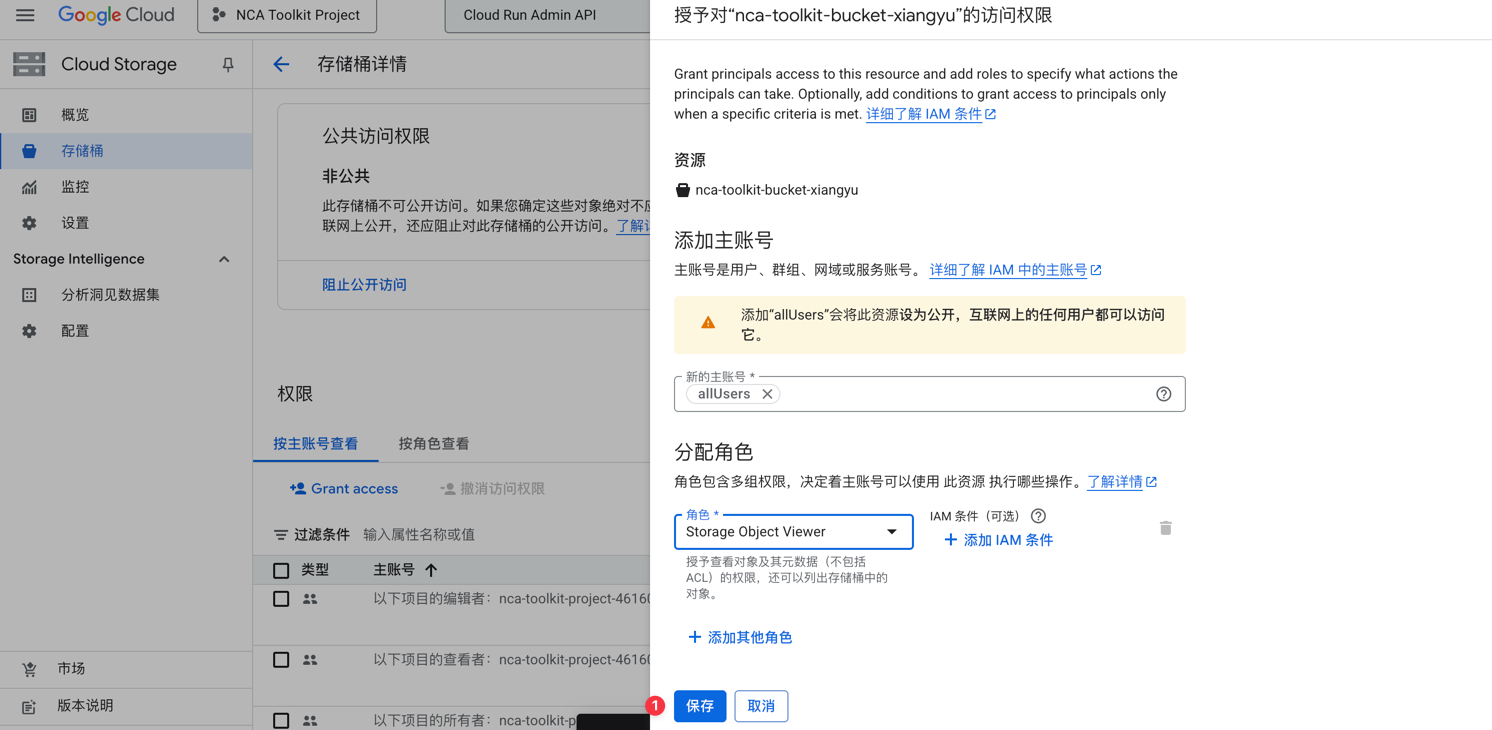Click the help icon in 新的主账号 field
Screen dimensions: 1492x730
(x=1163, y=394)
